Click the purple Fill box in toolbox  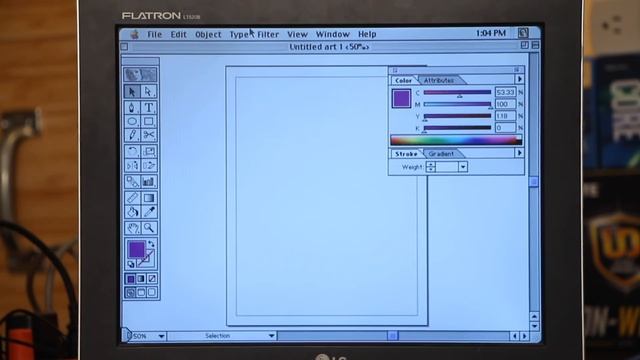(136, 249)
